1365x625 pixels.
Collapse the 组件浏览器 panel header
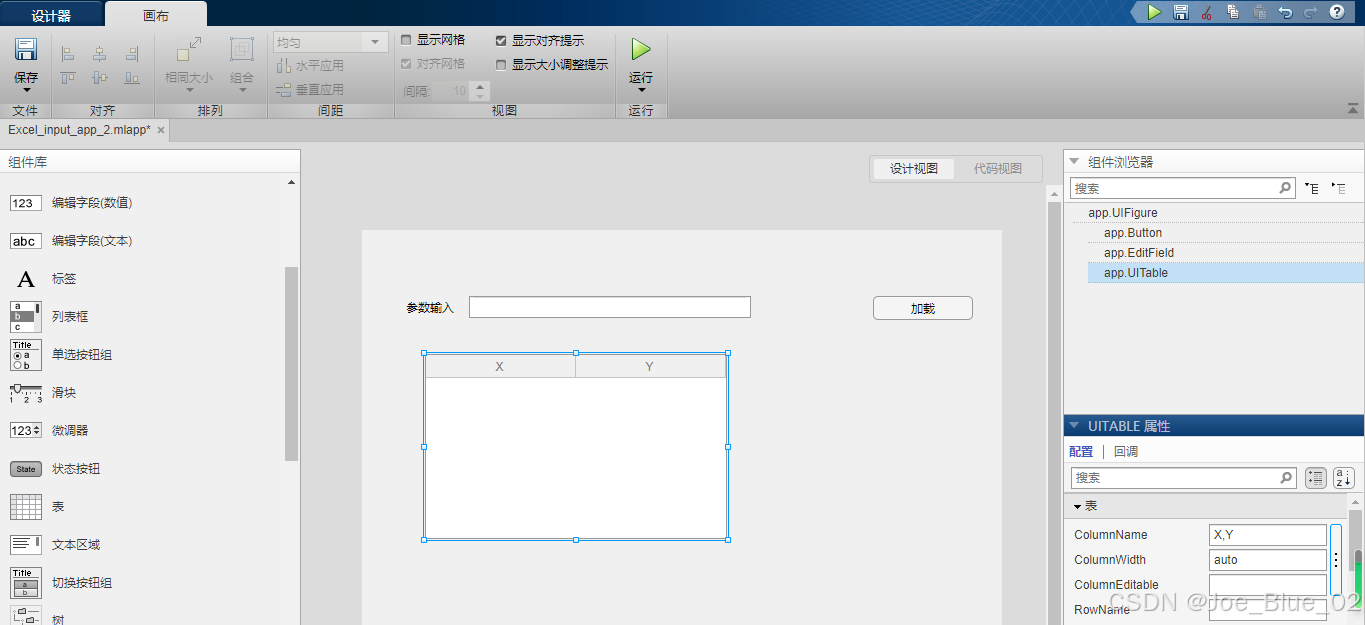[1073, 161]
